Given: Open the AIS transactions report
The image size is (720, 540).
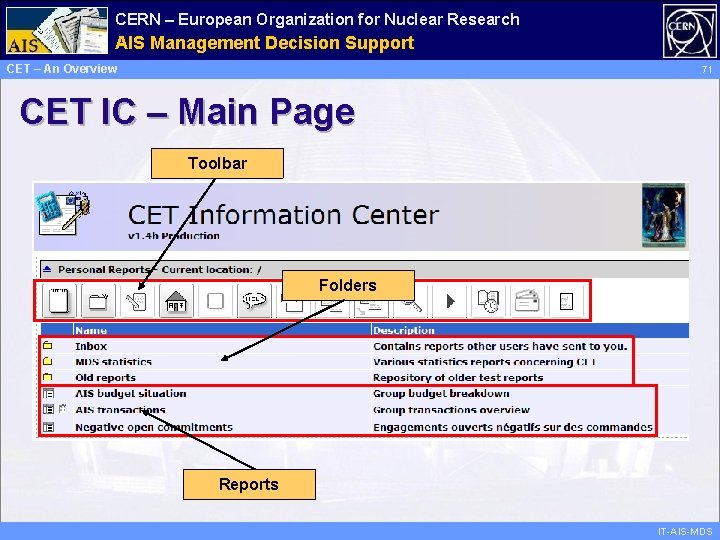Looking at the screenshot, I should pos(120,410).
